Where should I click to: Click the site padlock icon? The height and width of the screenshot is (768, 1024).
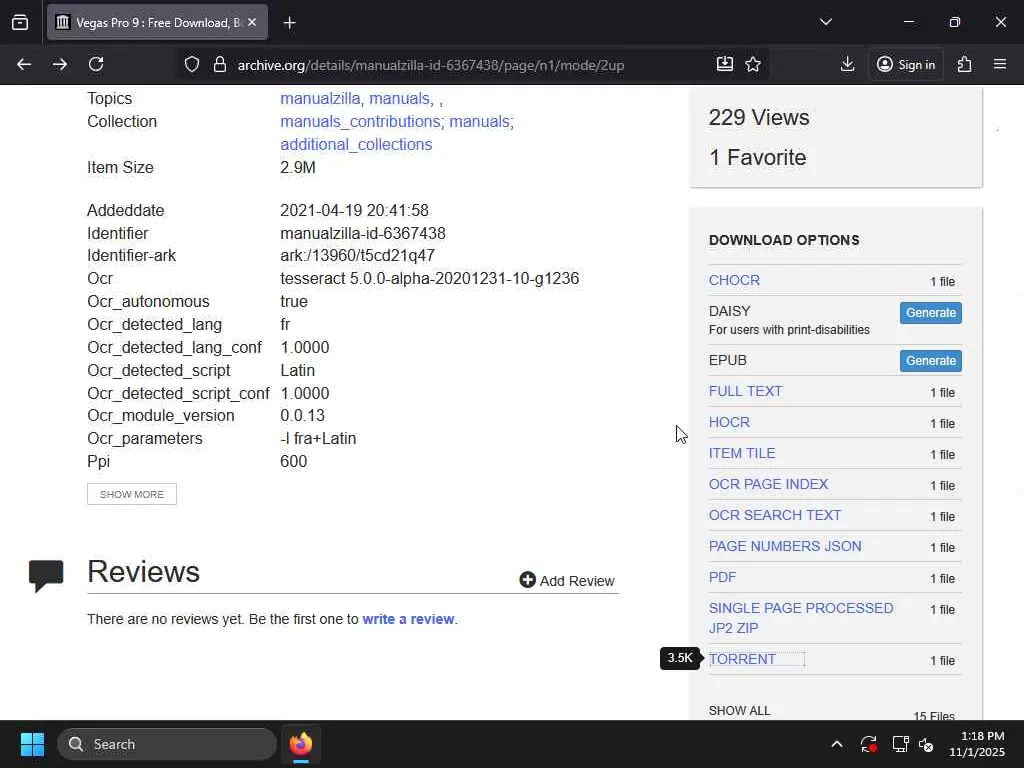220,64
